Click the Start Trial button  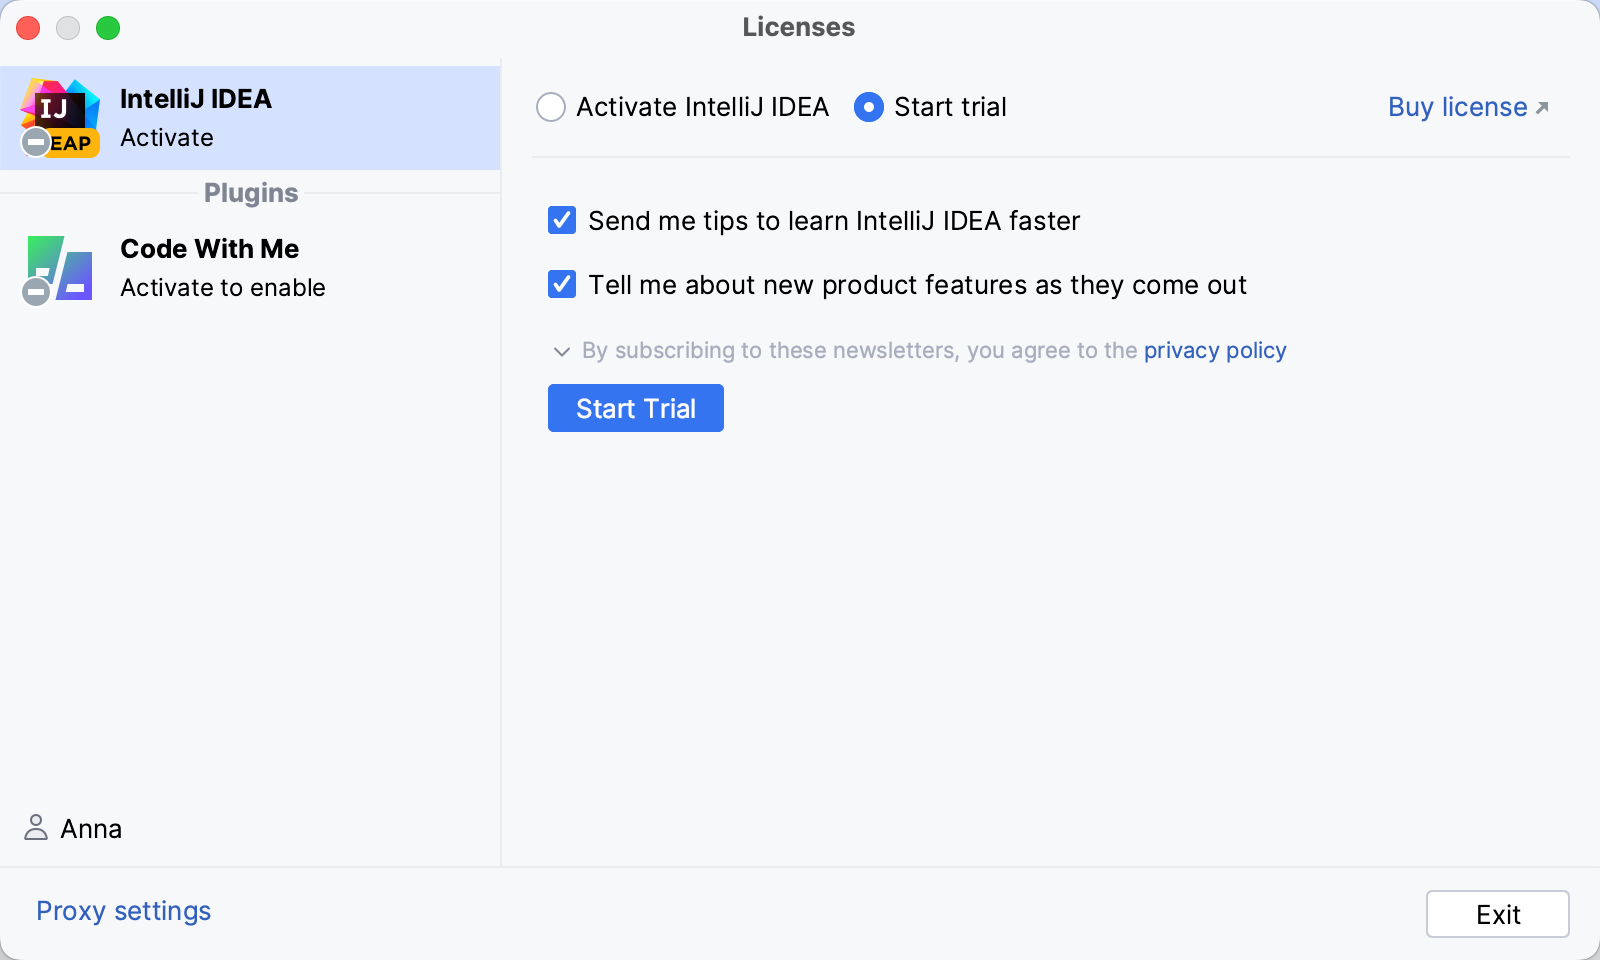click(x=636, y=408)
